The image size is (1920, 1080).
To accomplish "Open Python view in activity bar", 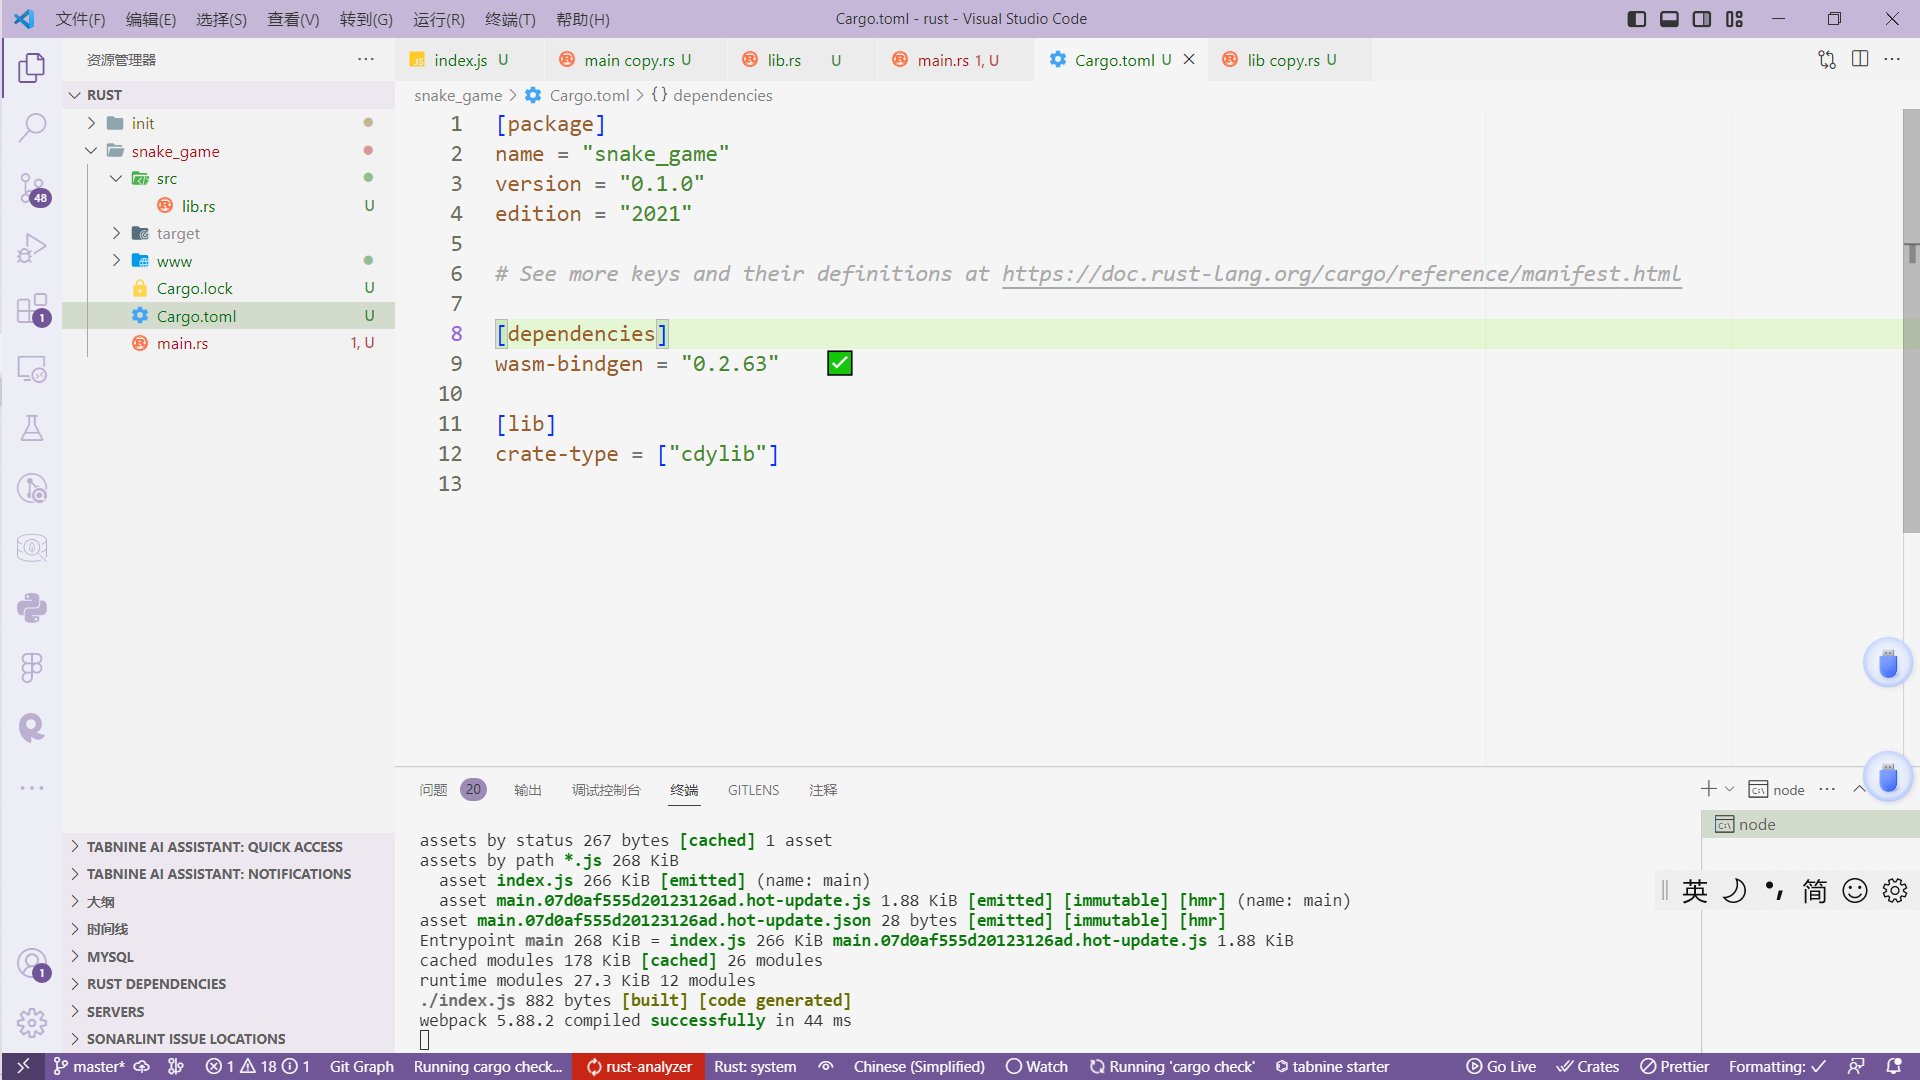I will point(32,608).
